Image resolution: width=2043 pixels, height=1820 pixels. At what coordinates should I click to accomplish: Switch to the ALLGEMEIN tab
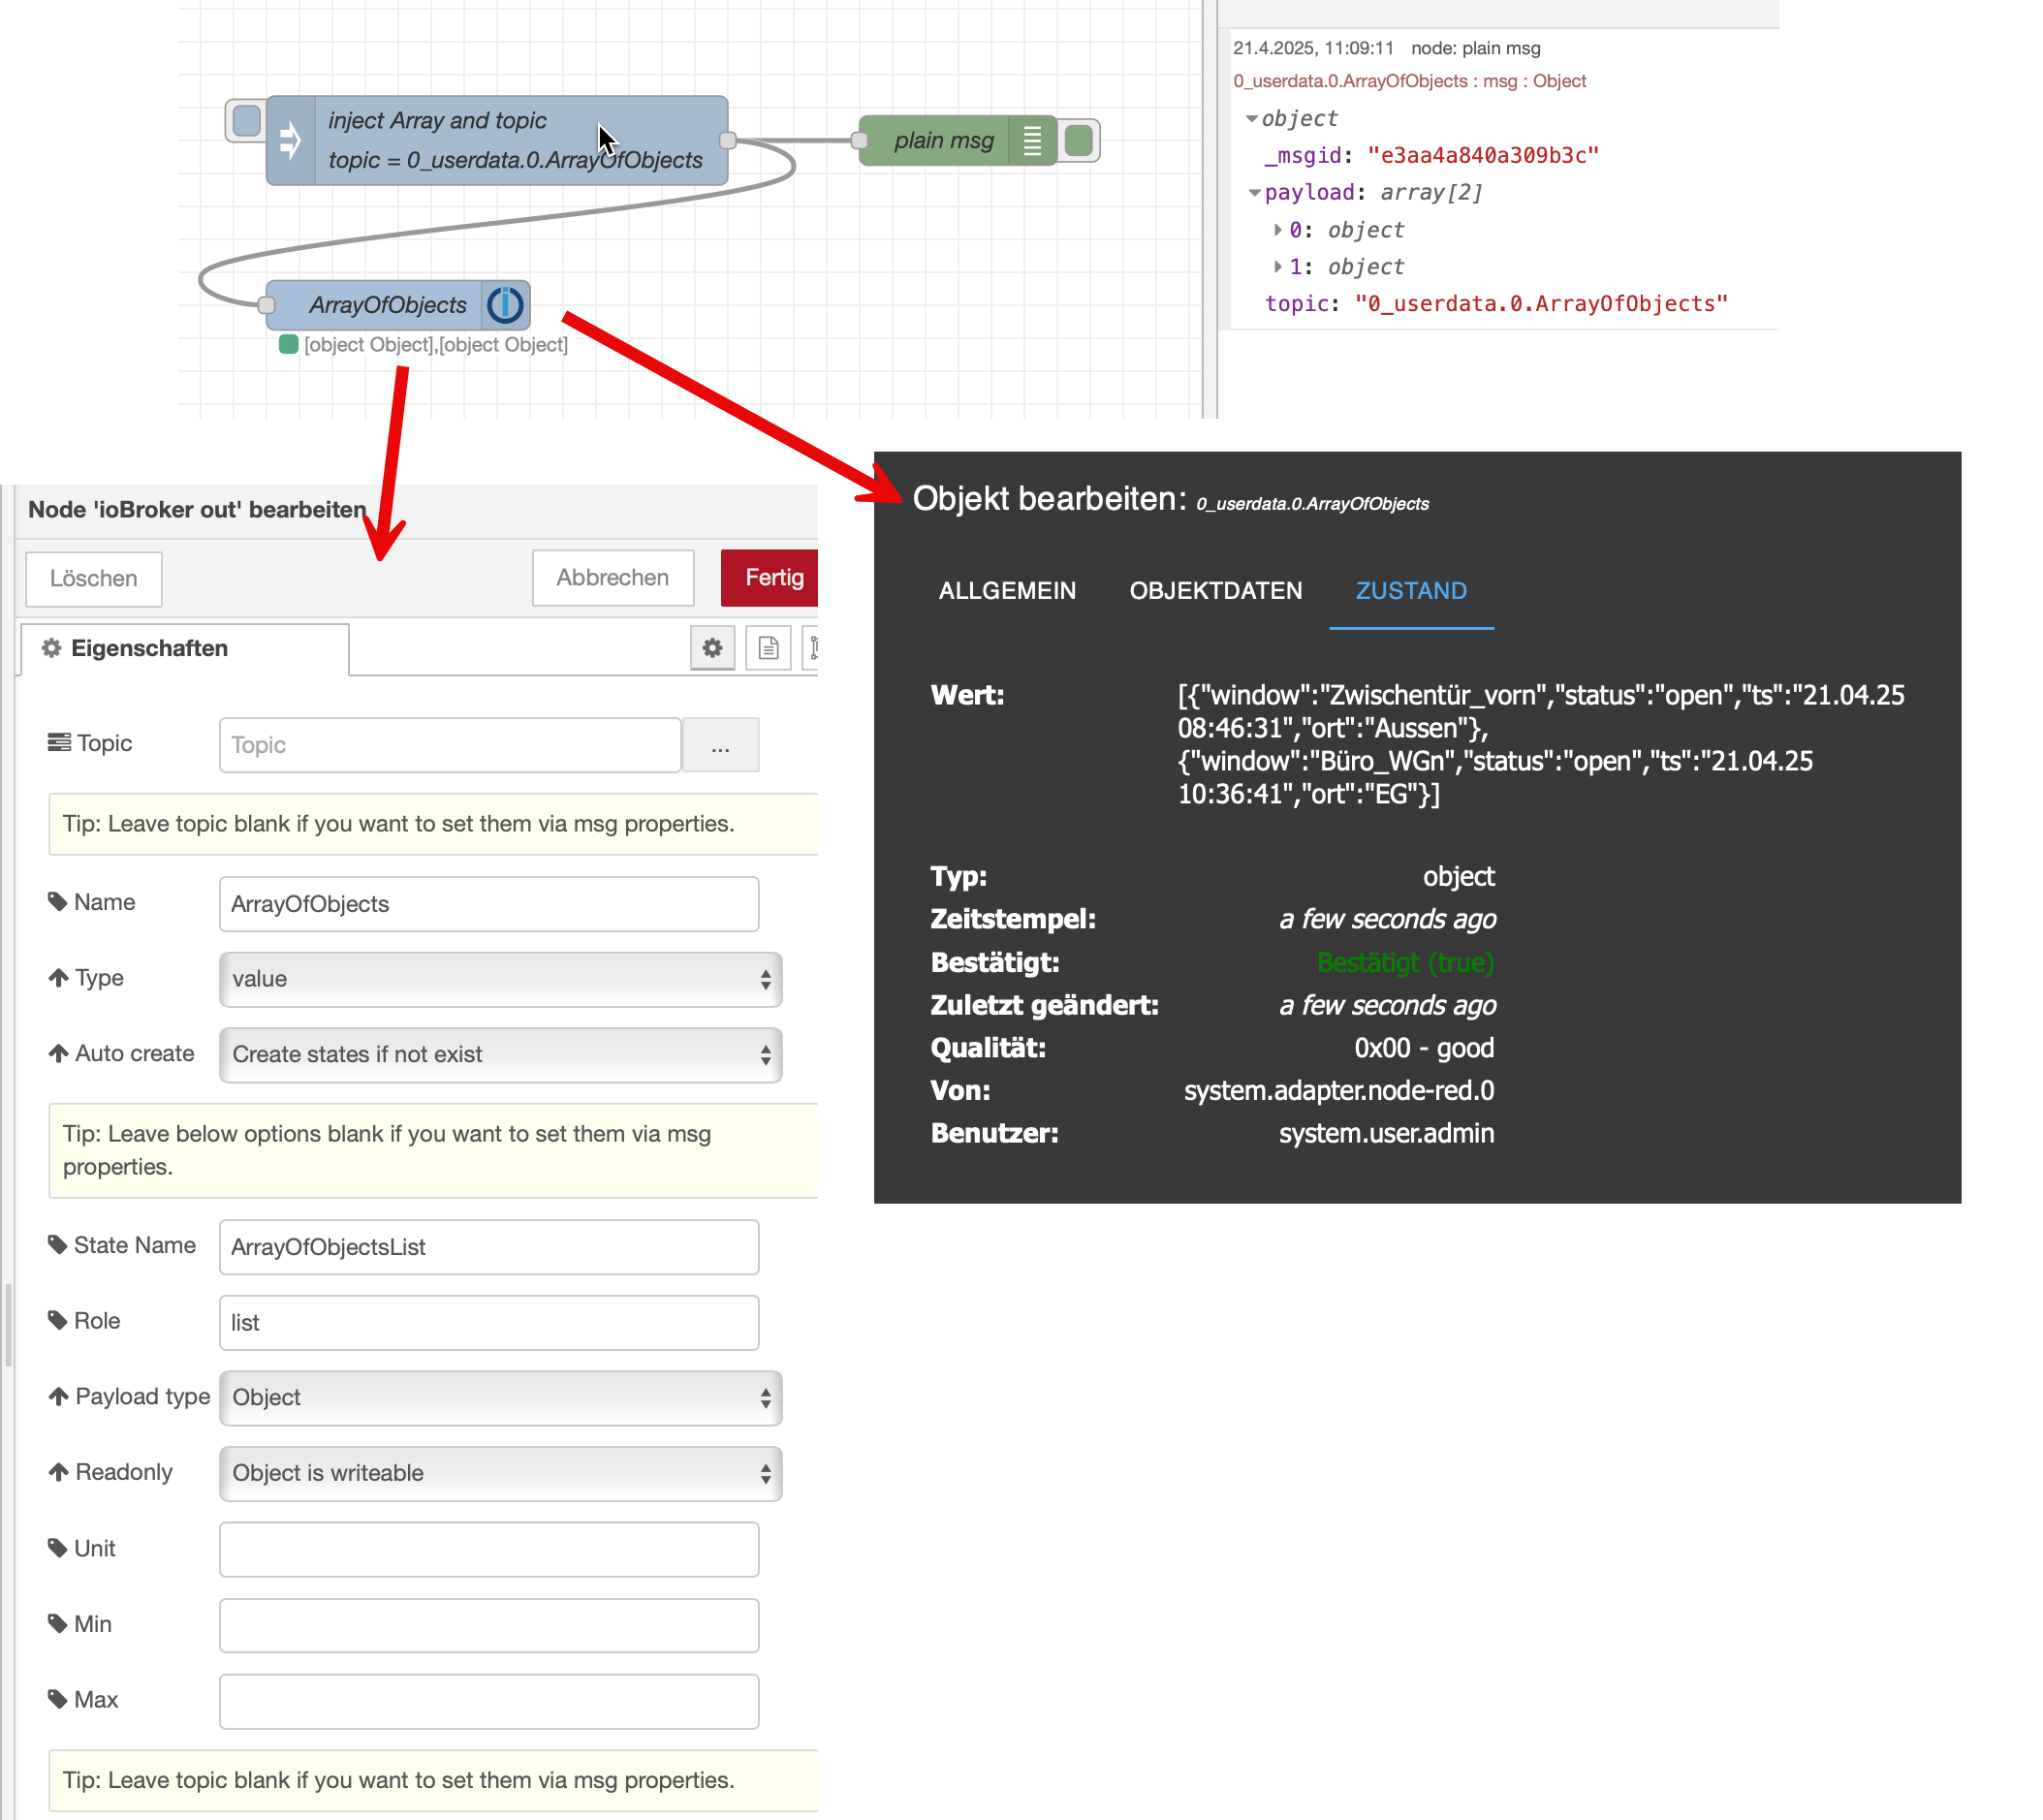1007,591
